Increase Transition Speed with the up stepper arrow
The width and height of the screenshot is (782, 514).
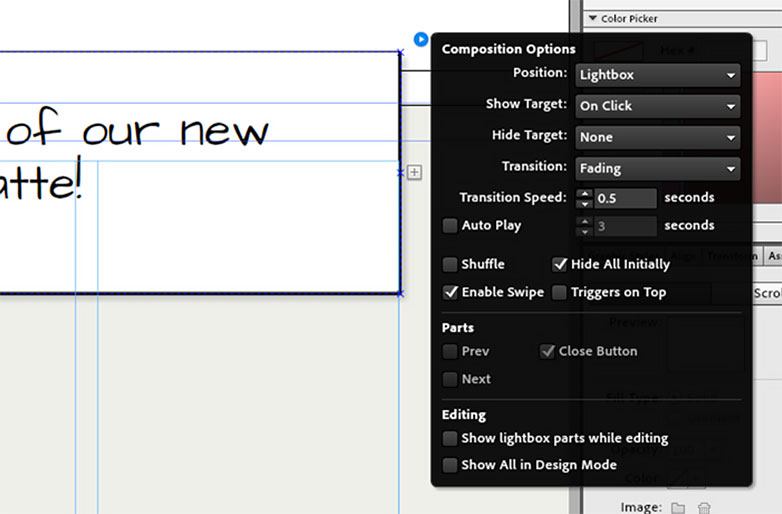click(x=585, y=193)
